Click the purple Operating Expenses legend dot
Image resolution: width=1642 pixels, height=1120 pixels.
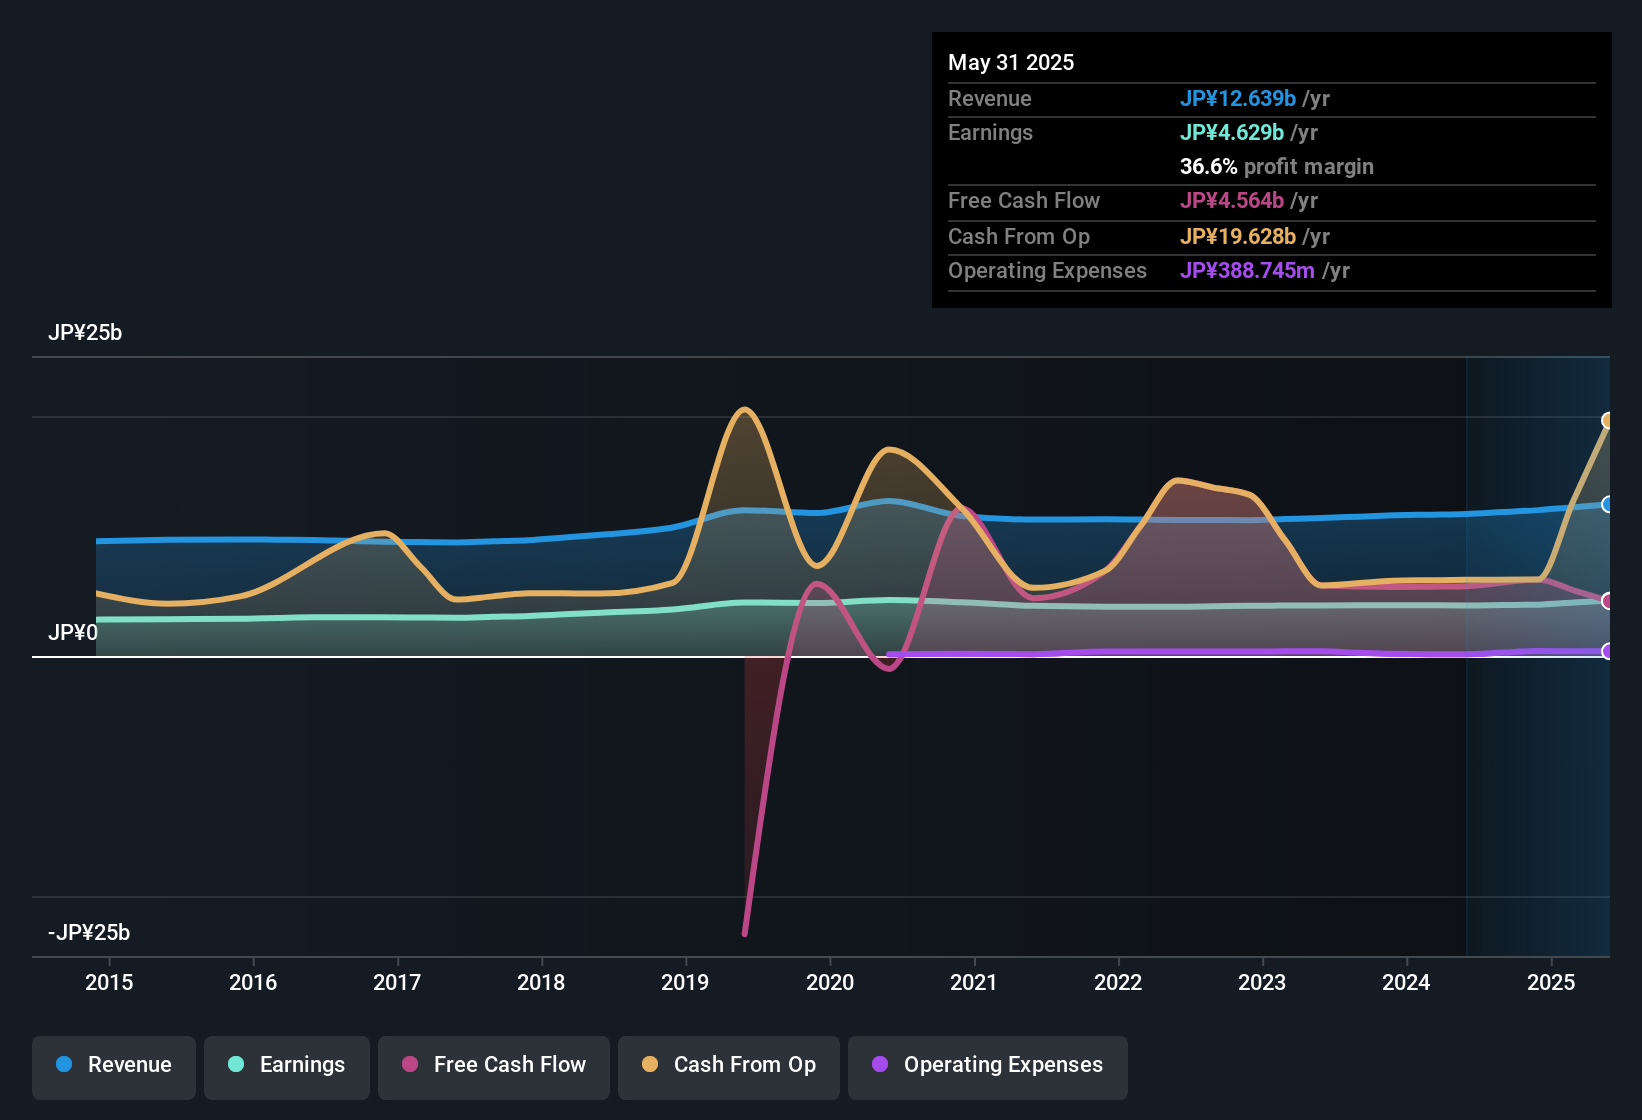coord(880,1064)
